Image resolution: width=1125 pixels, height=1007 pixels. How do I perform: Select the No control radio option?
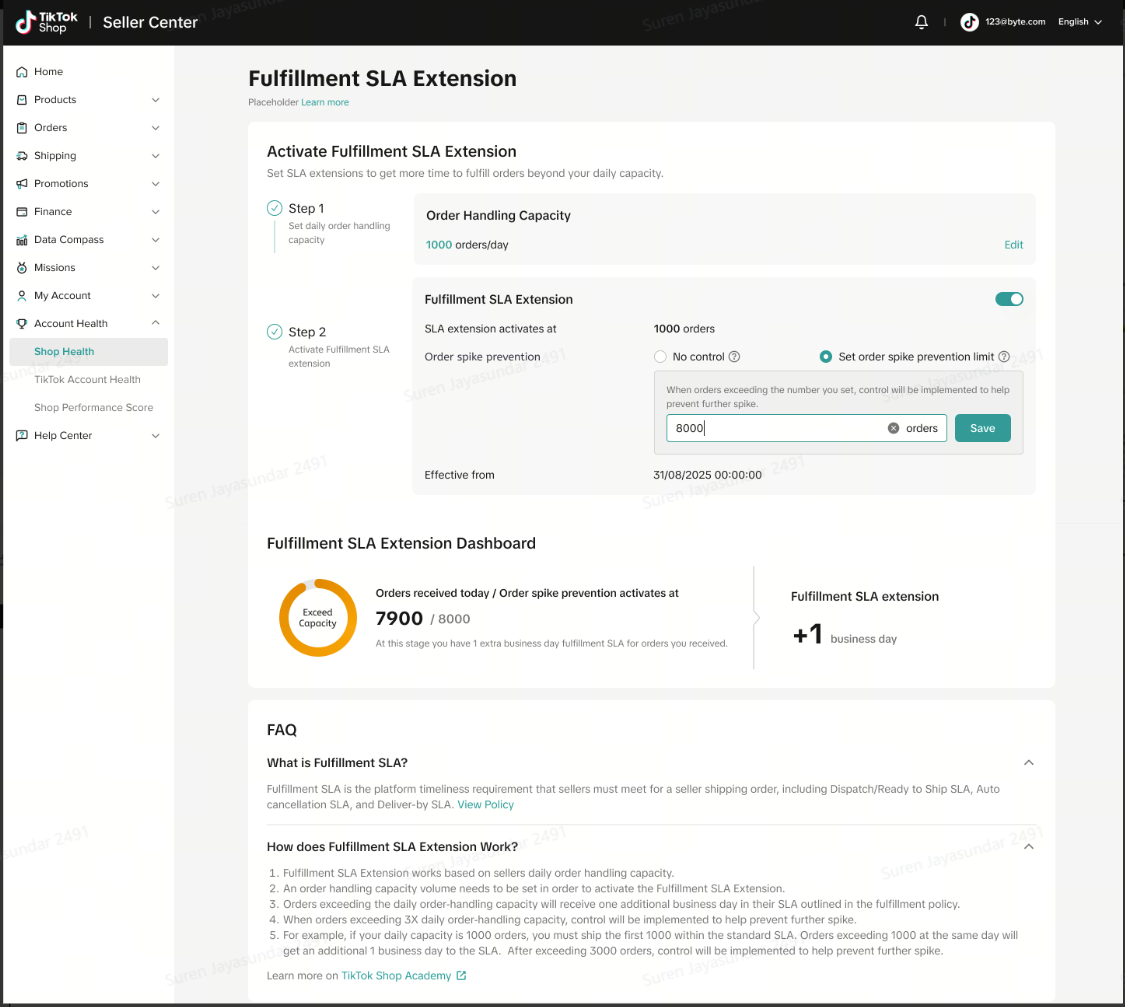coord(660,357)
